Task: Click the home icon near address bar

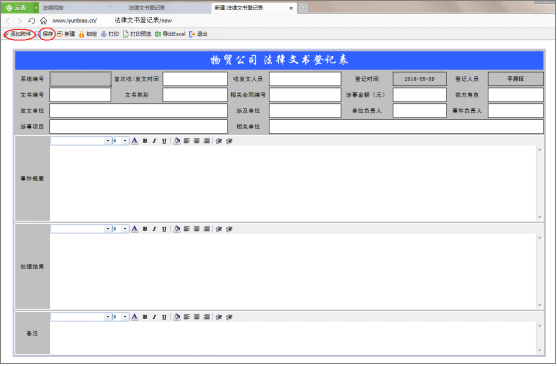Action: click(x=43, y=21)
